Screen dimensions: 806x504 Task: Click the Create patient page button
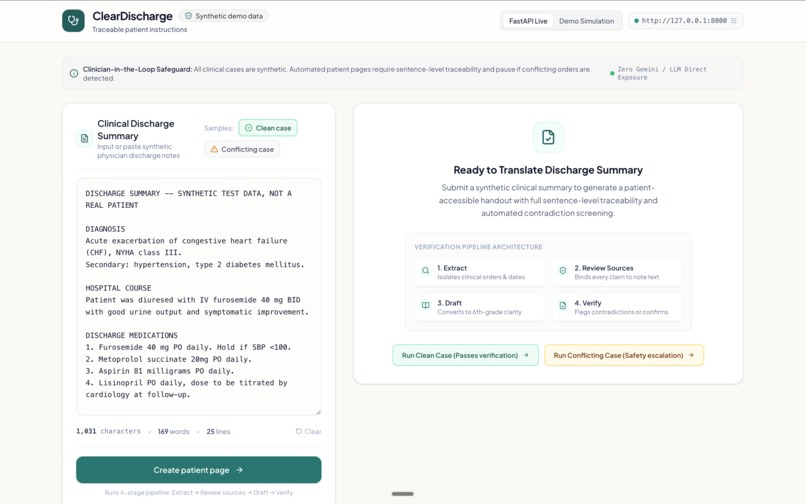click(198, 470)
